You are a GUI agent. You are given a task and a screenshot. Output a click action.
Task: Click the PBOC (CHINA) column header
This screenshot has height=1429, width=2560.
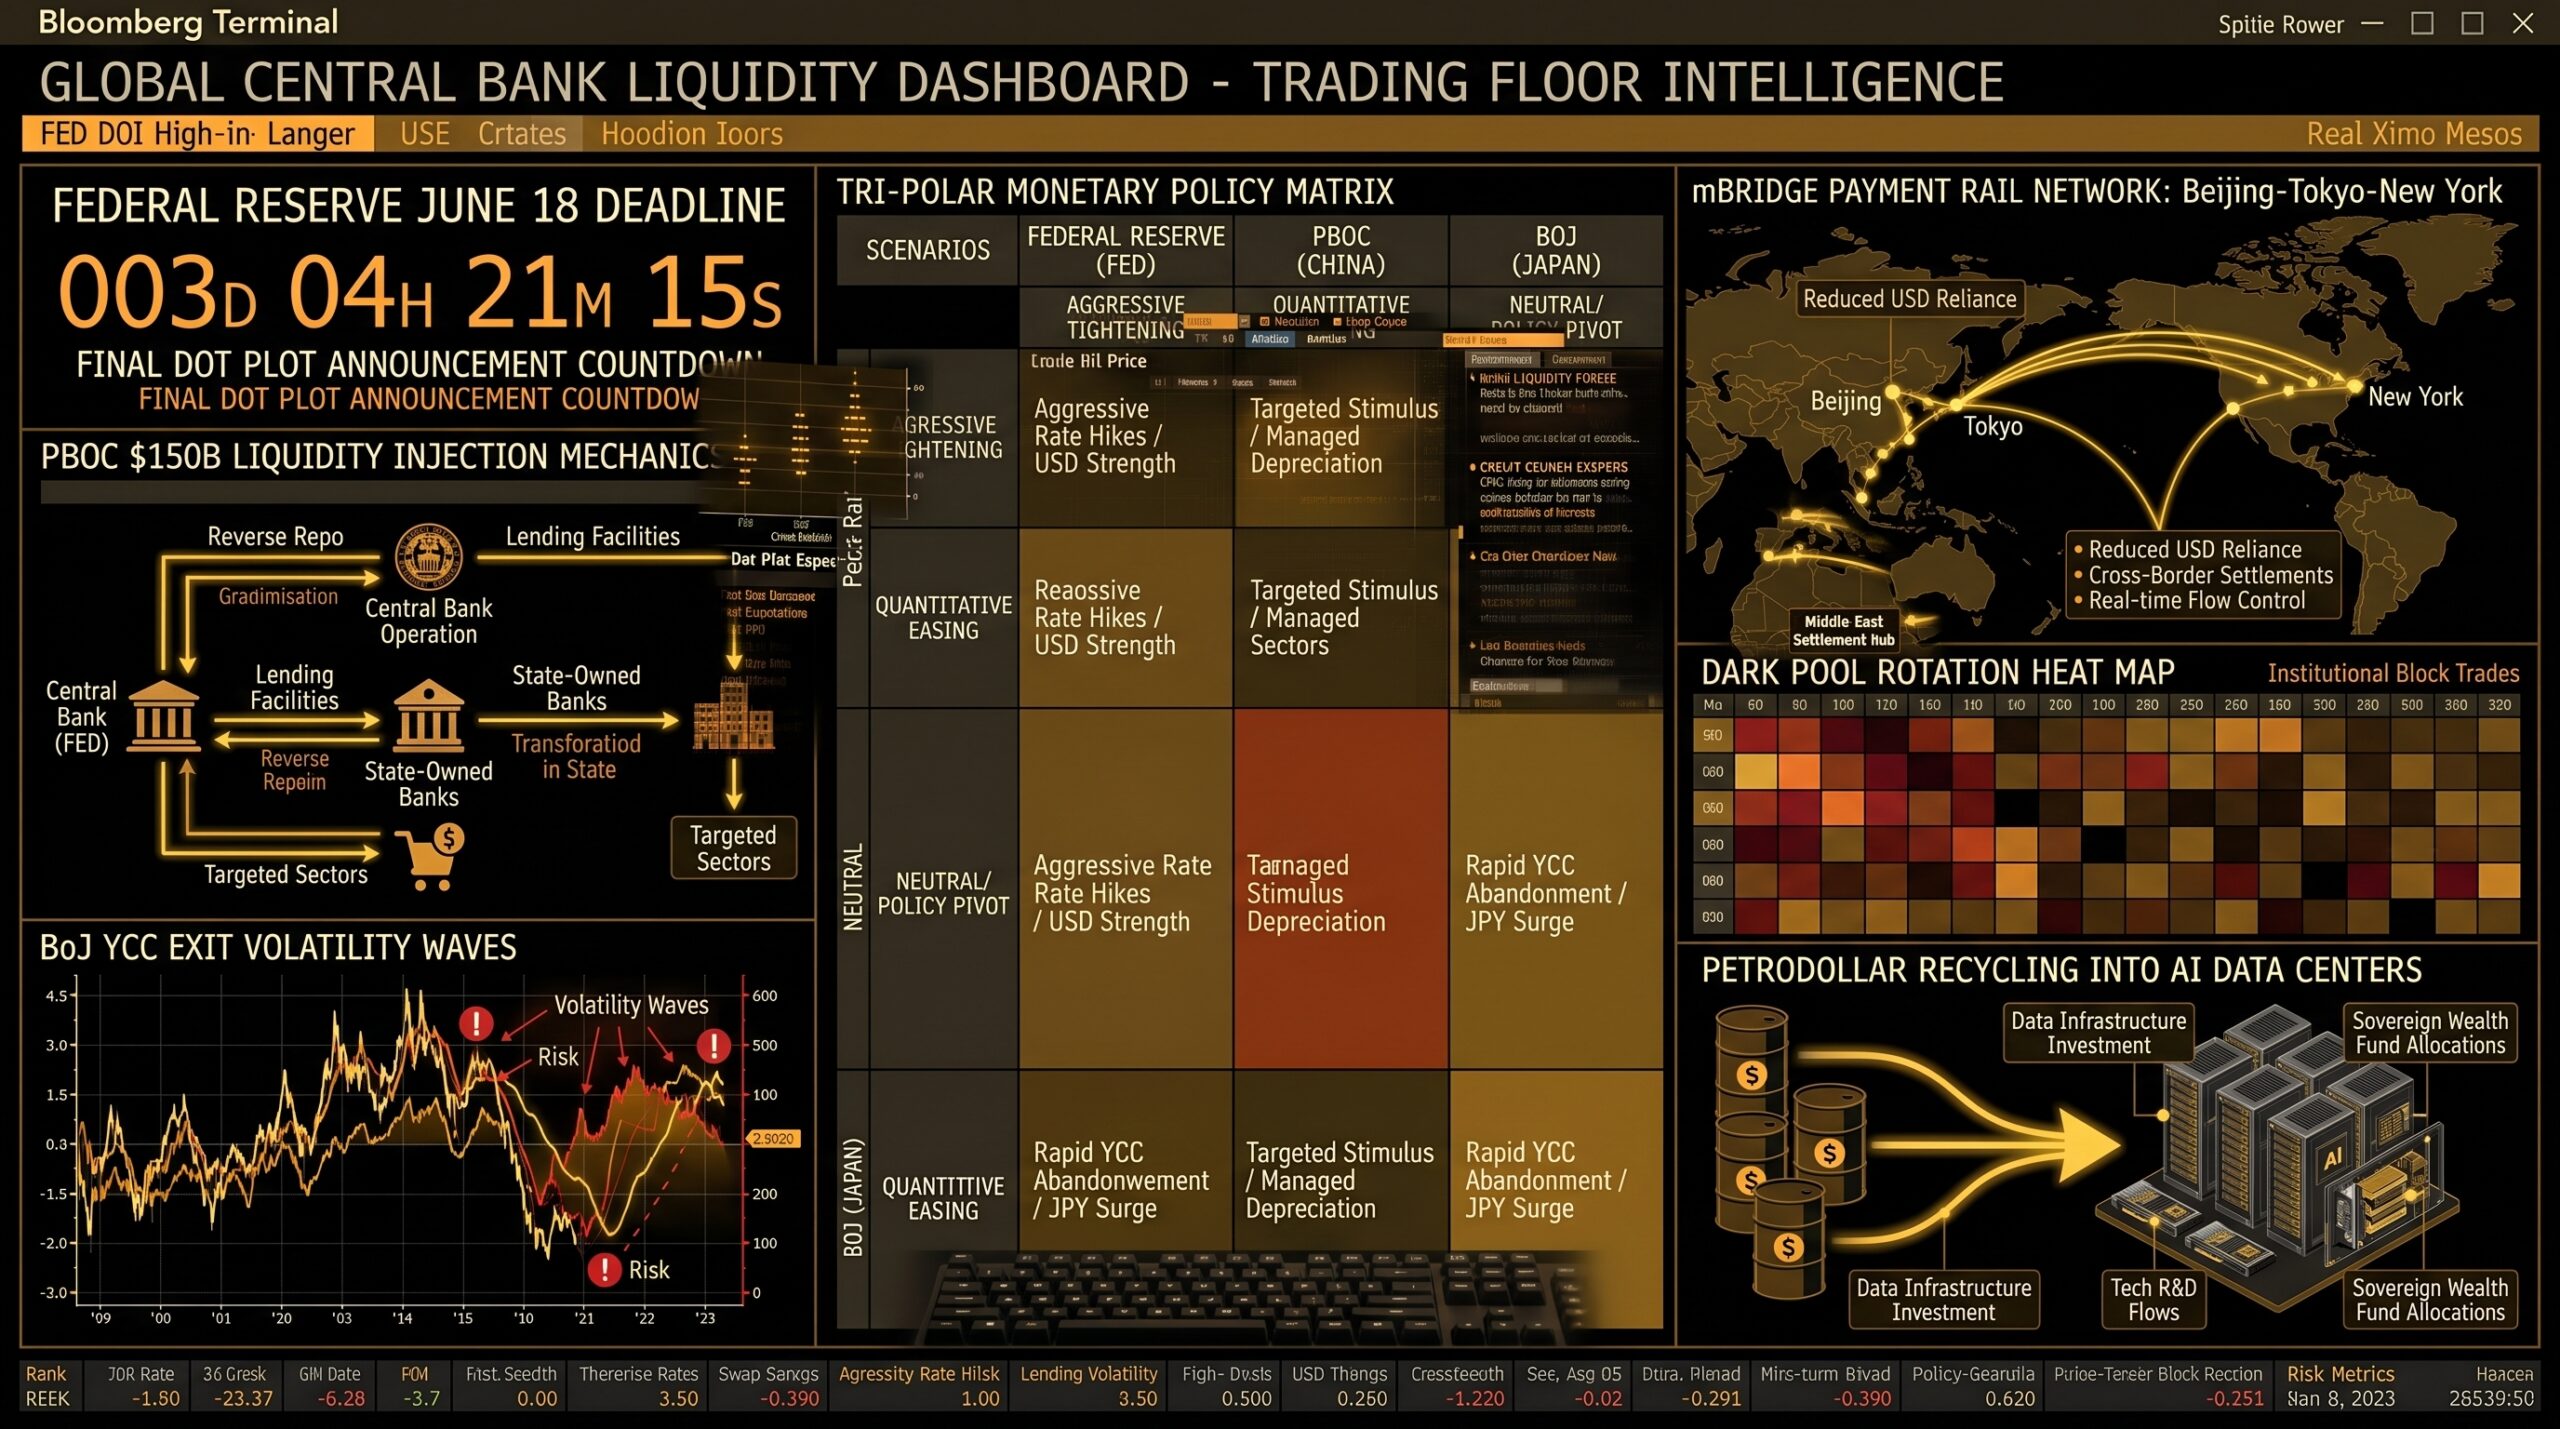pos(1341,250)
